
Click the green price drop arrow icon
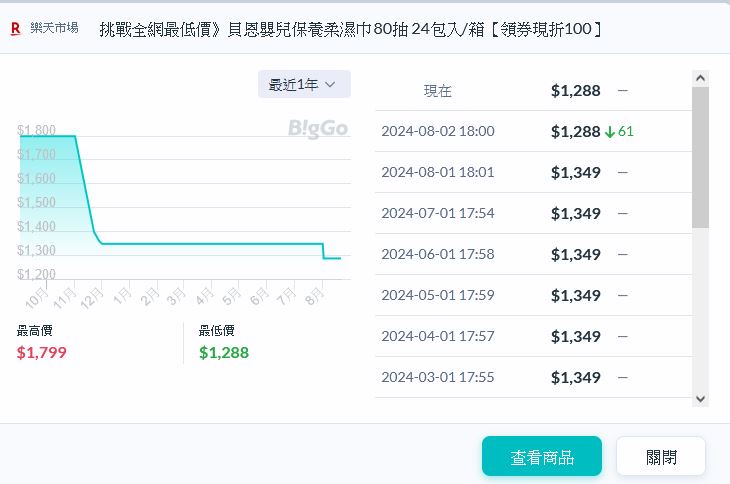pos(610,132)
